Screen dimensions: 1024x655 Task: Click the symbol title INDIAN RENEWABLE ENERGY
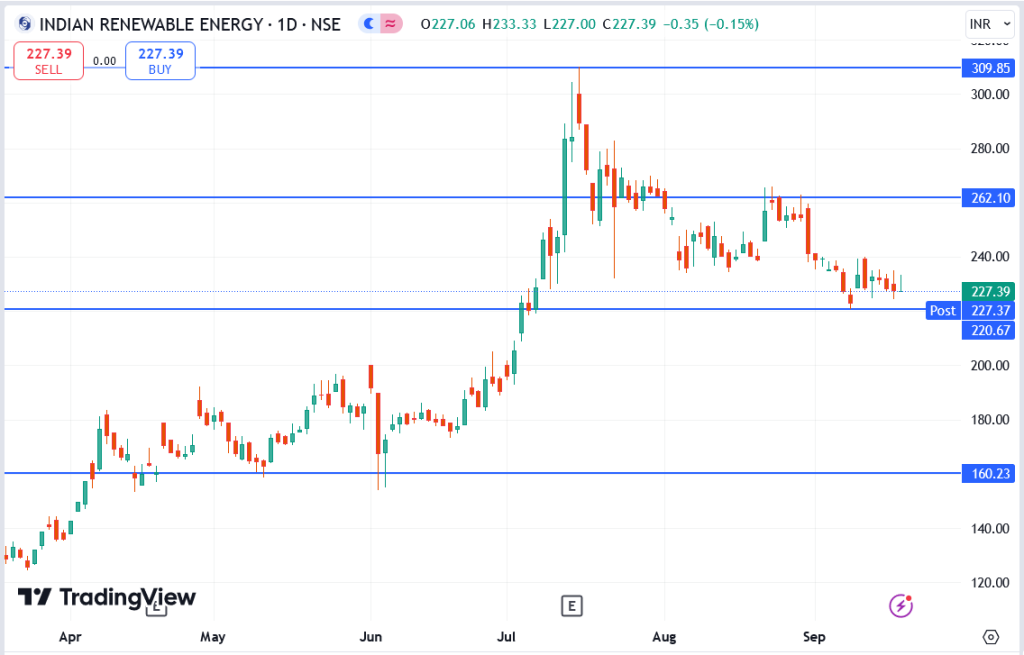point(151,25)
